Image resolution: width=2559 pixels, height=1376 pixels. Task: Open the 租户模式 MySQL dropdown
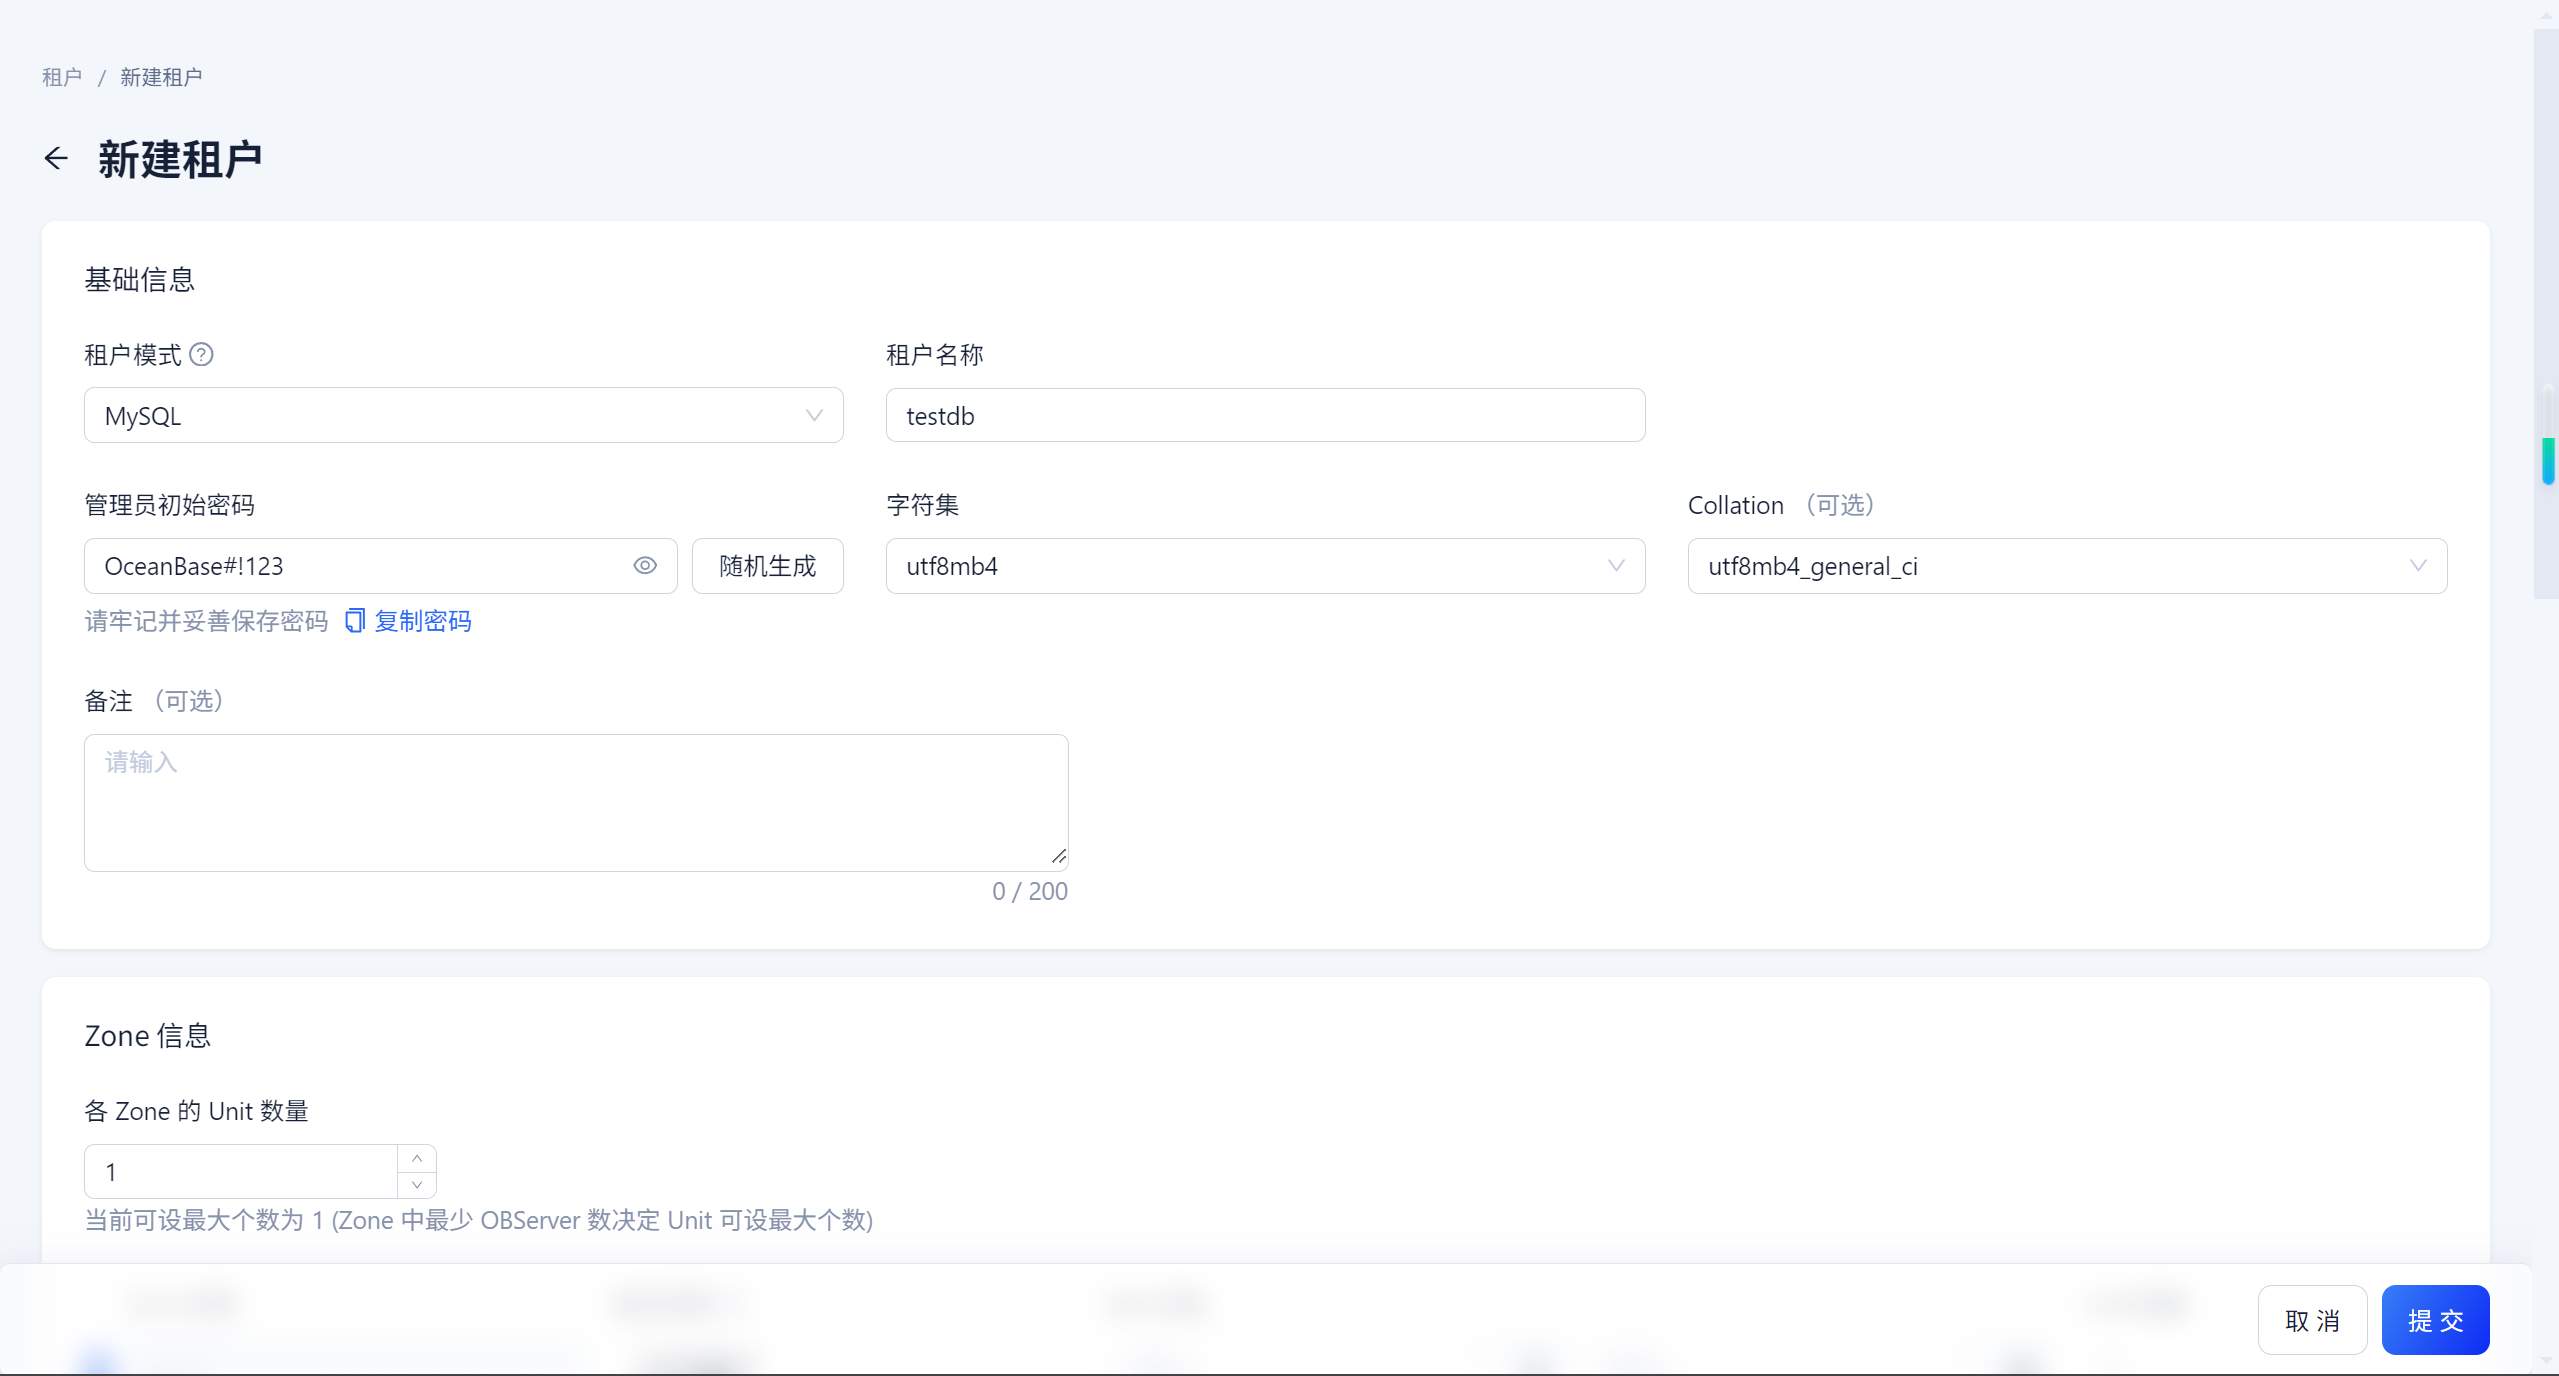point(463,416)
